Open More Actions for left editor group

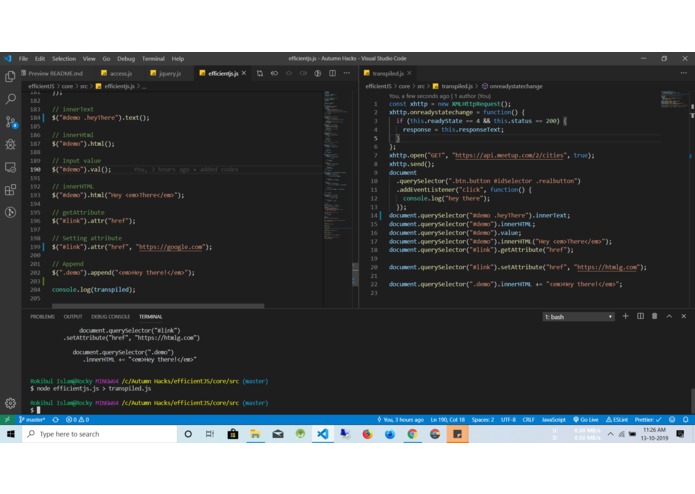(347, 73)
